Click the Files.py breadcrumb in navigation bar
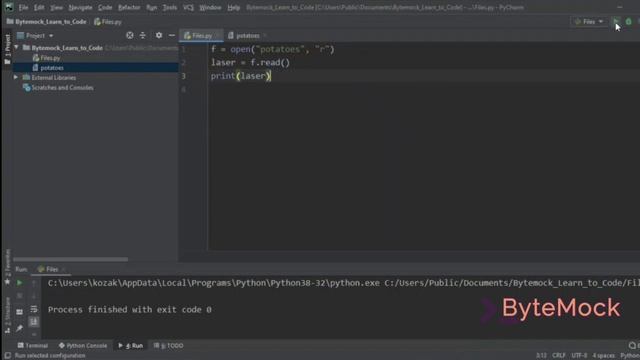 (x=108, y=22)
